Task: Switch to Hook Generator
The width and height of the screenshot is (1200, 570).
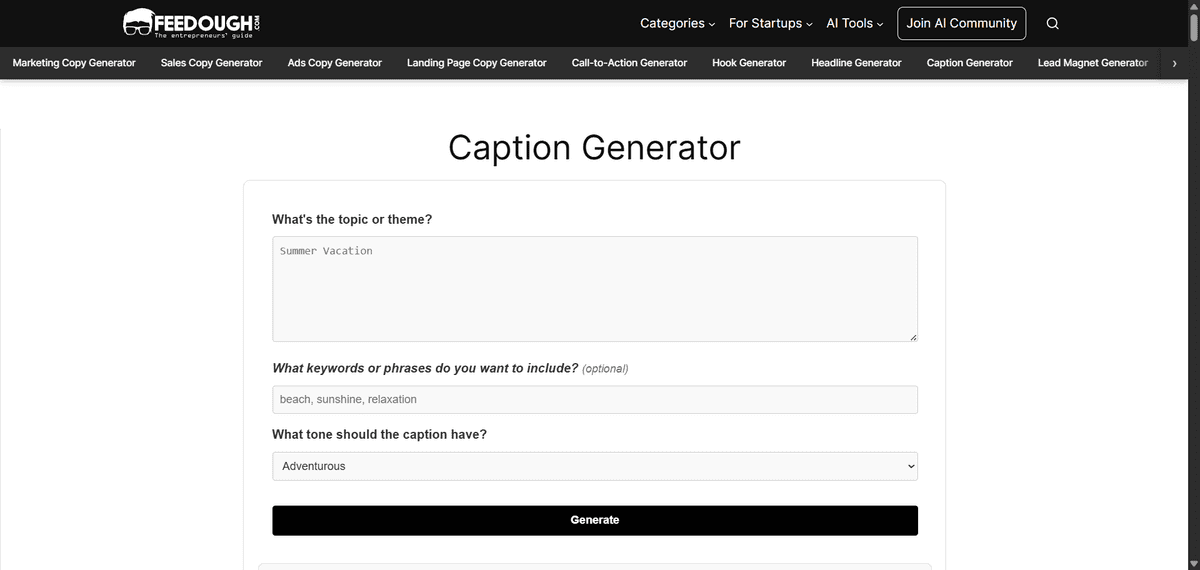Action: (748, 63)
